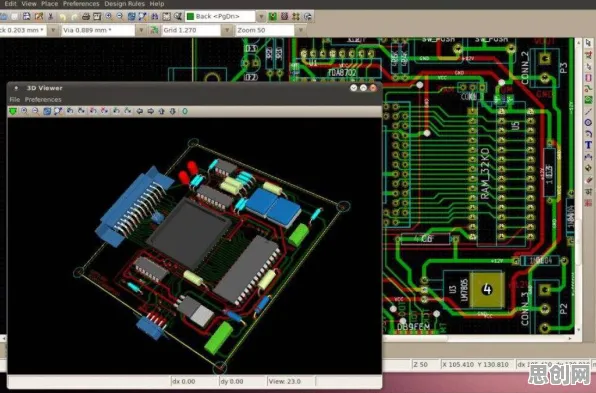The width and height of the screenshot is (596, 393).
Task: Click zoom in on the Pcbnew toolbar
Action: pos(109,16)
